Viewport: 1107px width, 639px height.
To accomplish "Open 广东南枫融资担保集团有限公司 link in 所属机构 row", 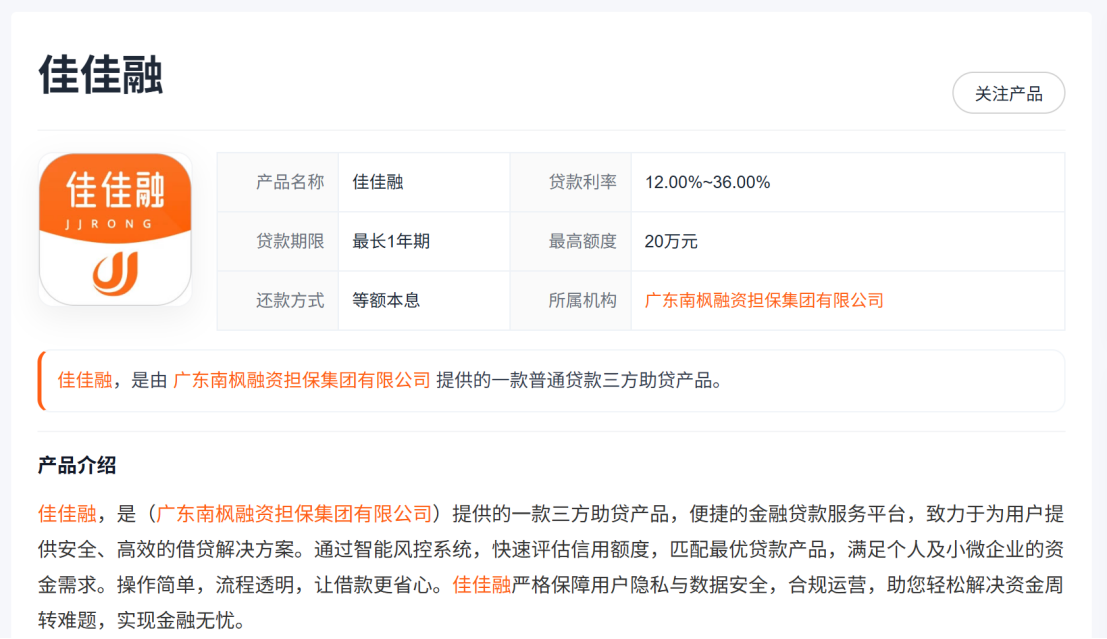I will click(764, 301).
